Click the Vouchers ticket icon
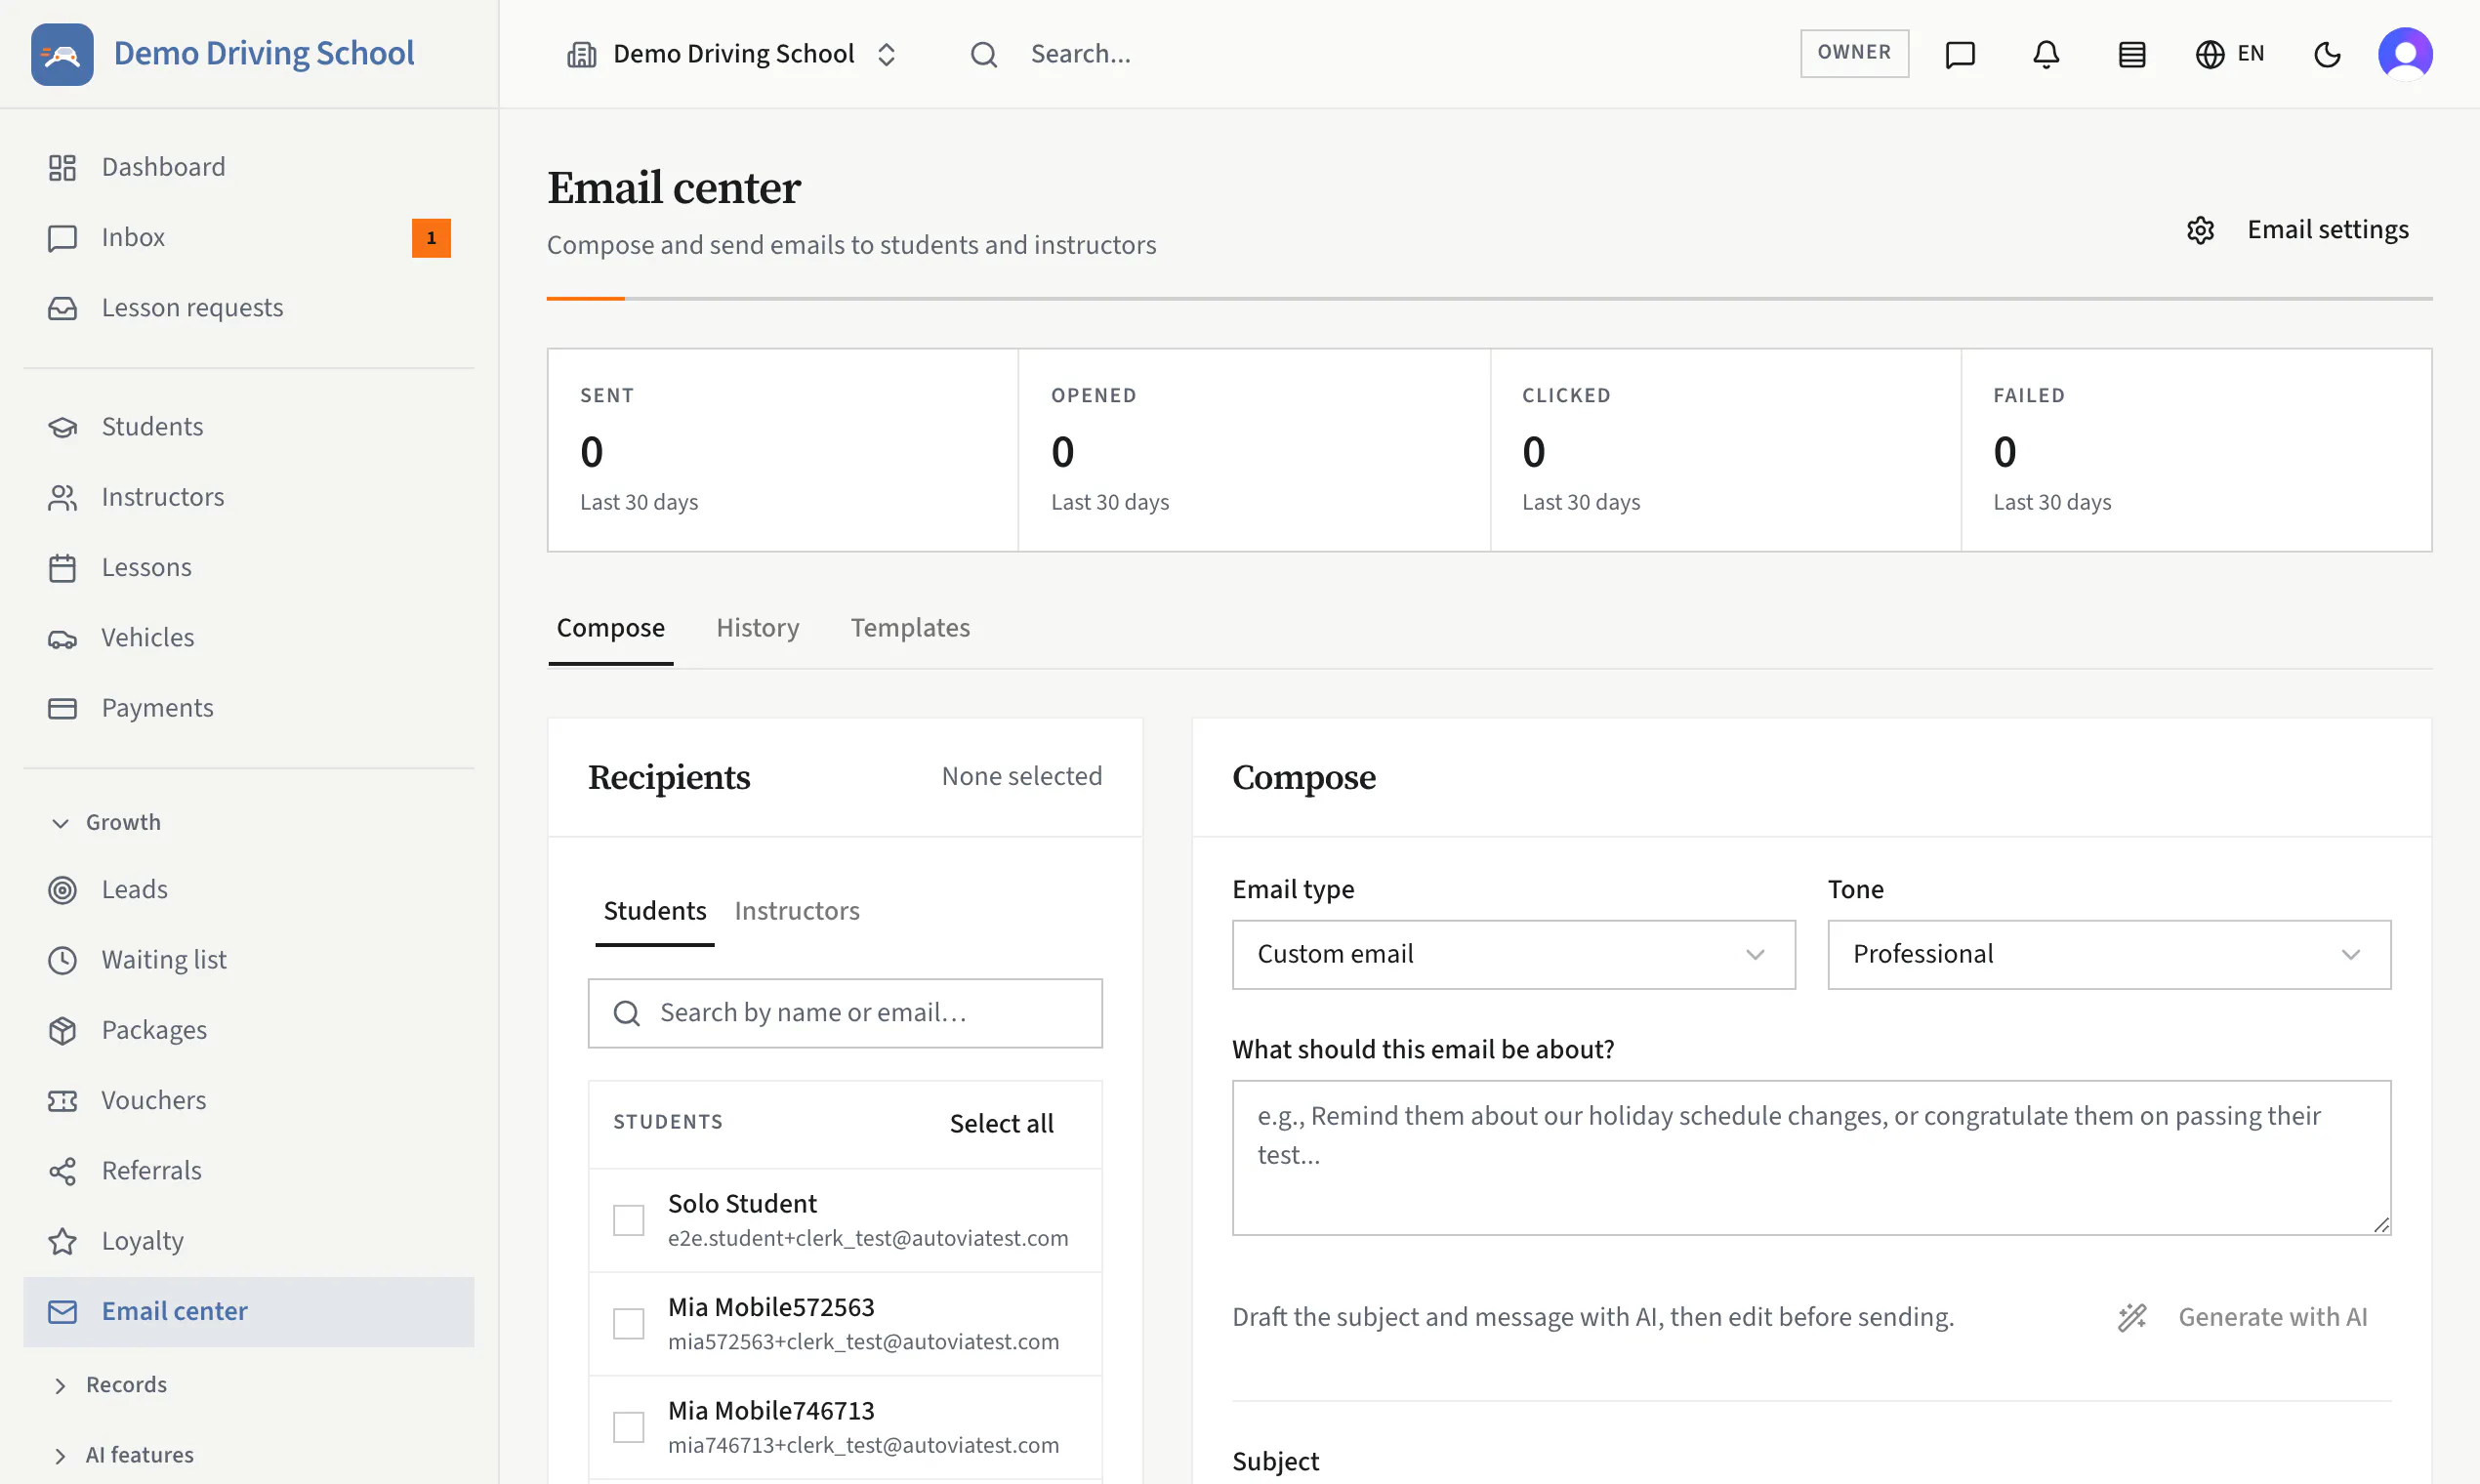Viewport: 2480px width, 1484px height. [62, 1101]
